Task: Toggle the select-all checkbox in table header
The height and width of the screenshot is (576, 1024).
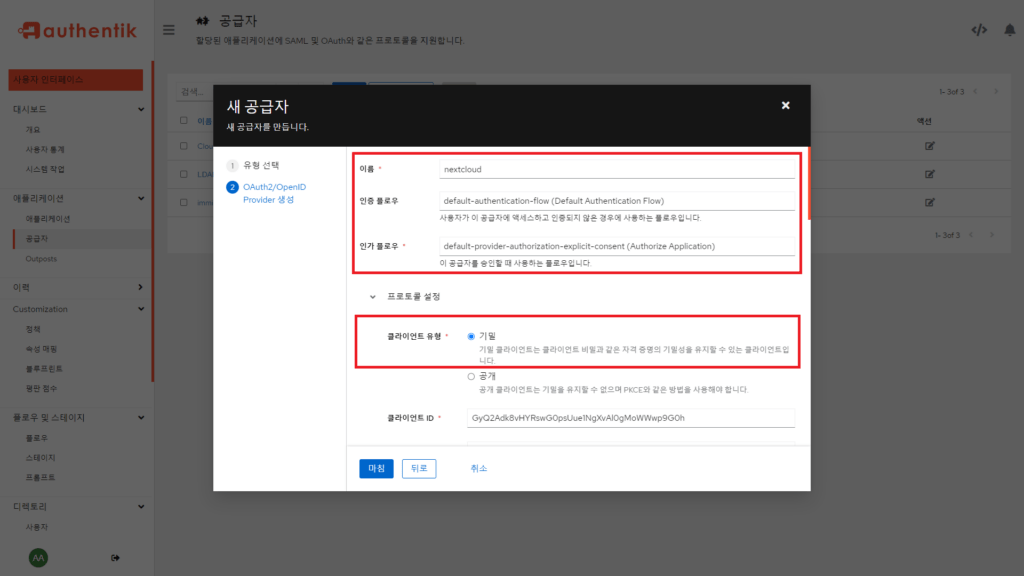Action: (x=184, y=121)
